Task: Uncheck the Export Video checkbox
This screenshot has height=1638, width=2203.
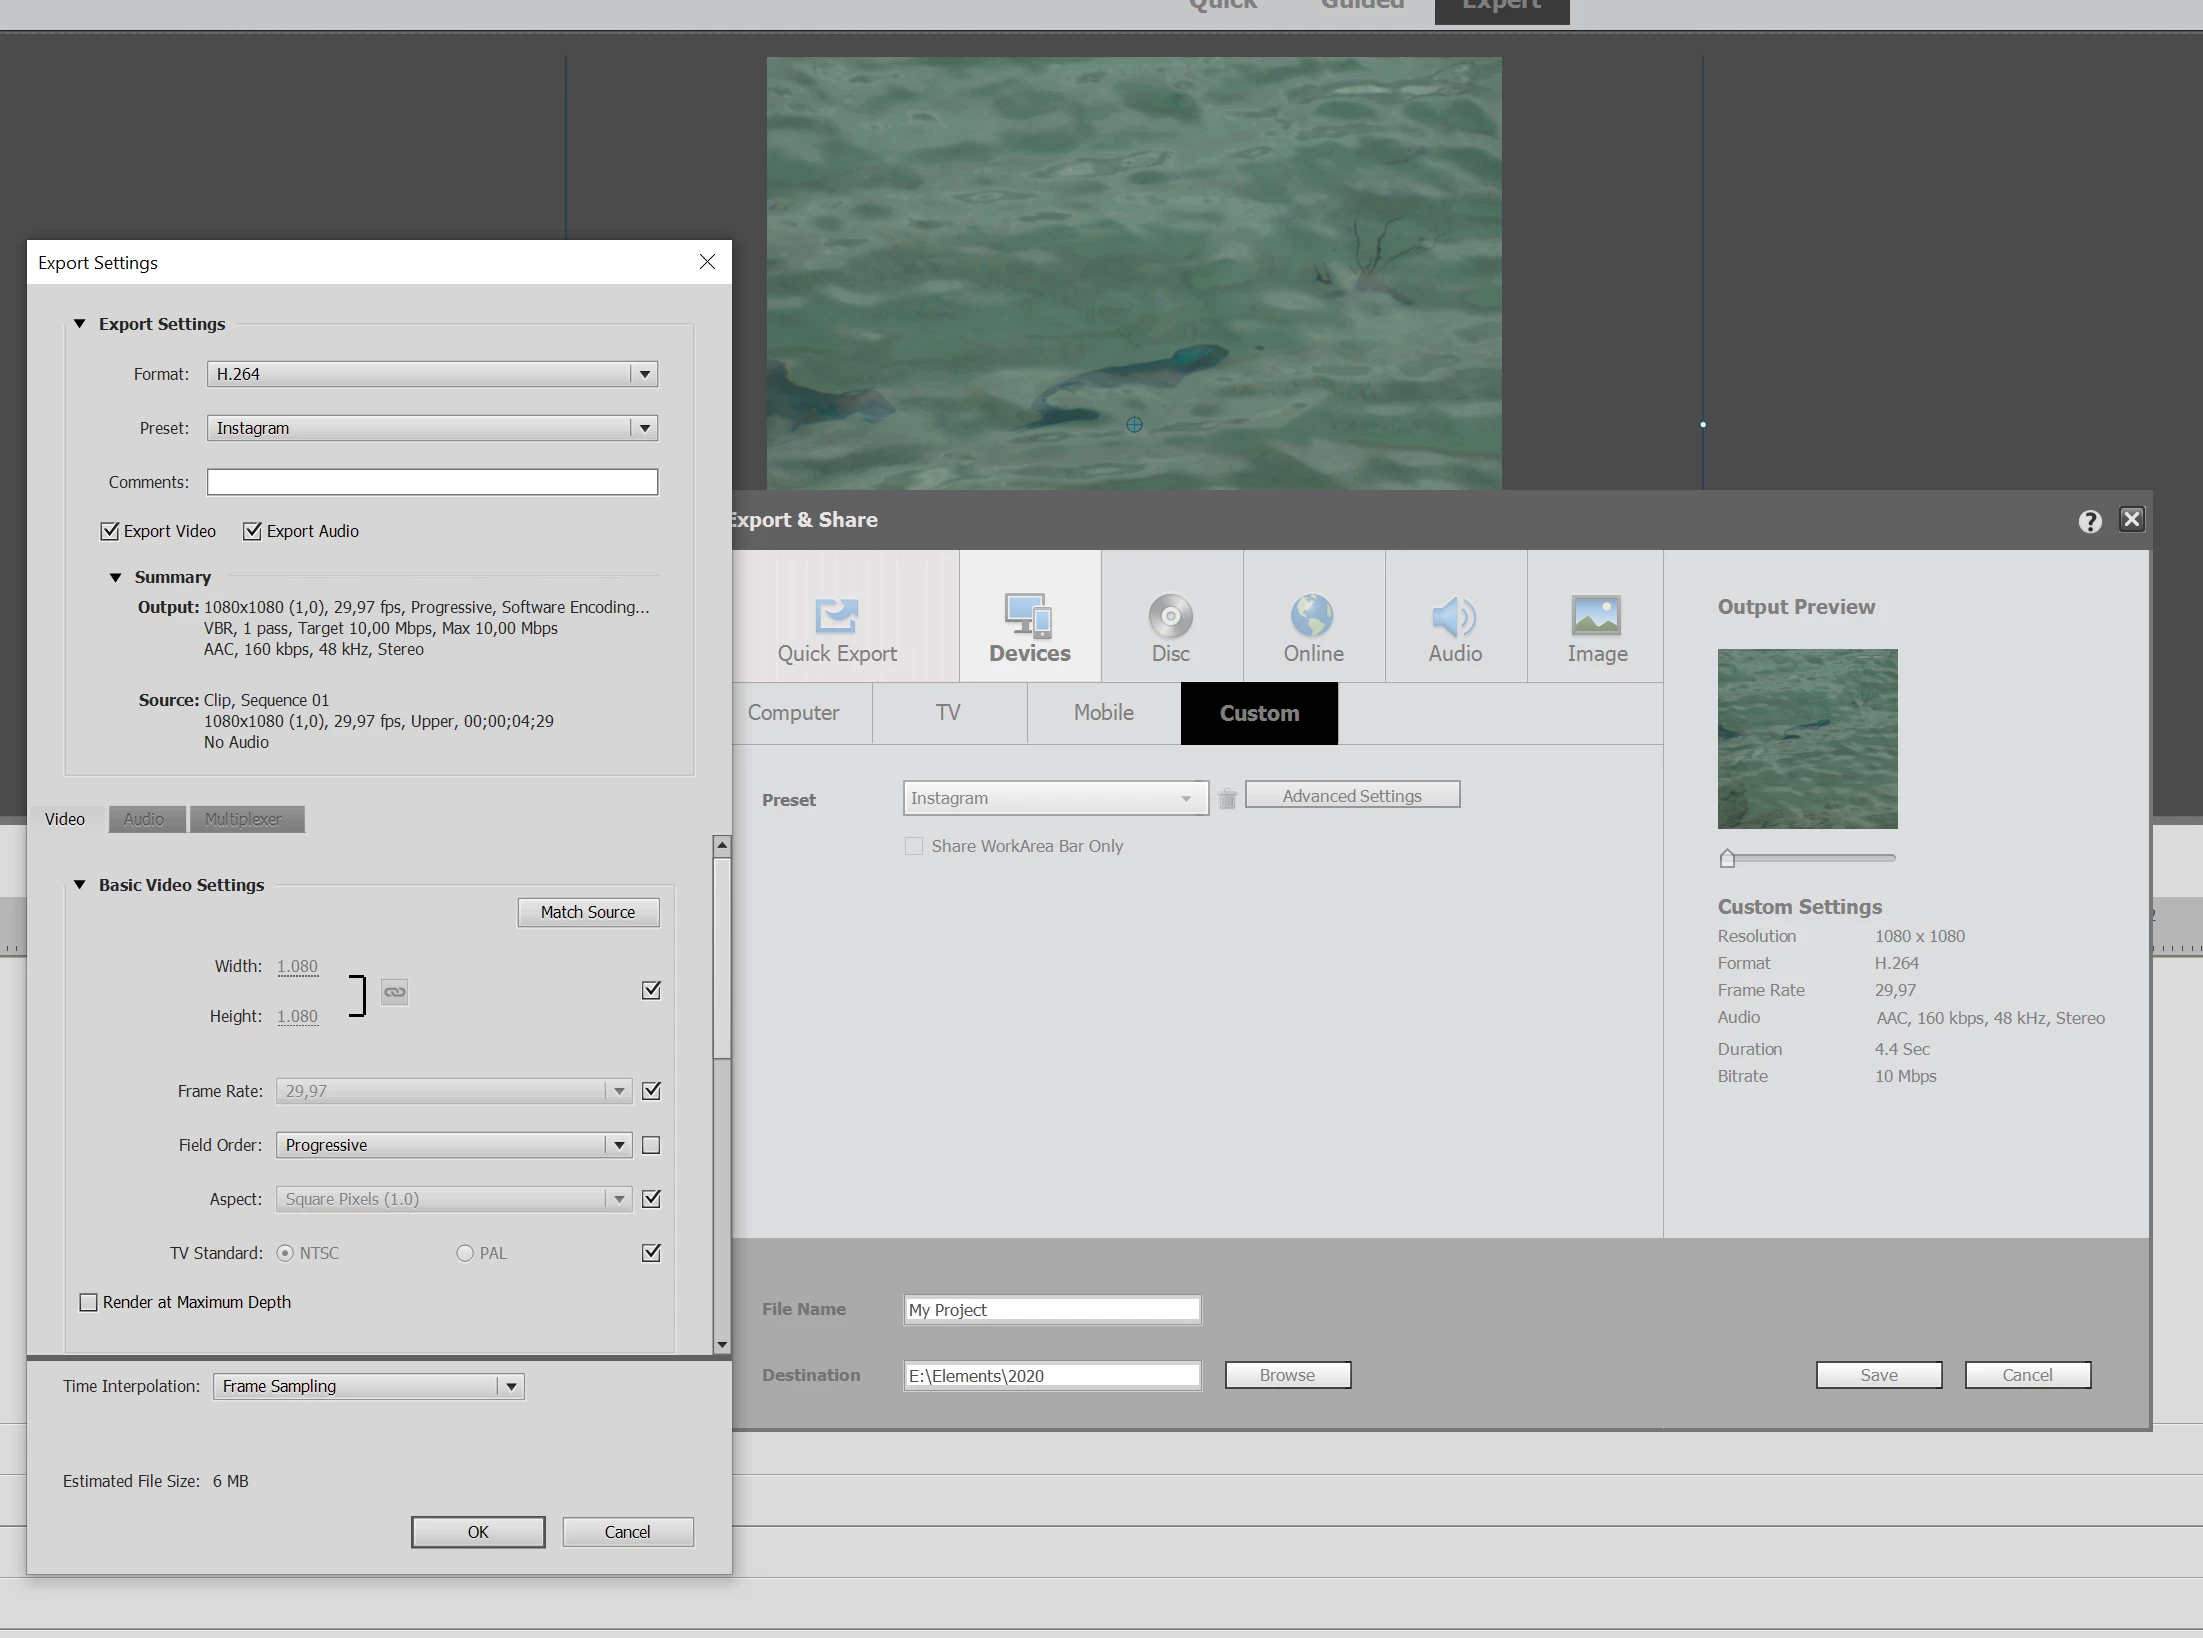Action: coord(110,531)
